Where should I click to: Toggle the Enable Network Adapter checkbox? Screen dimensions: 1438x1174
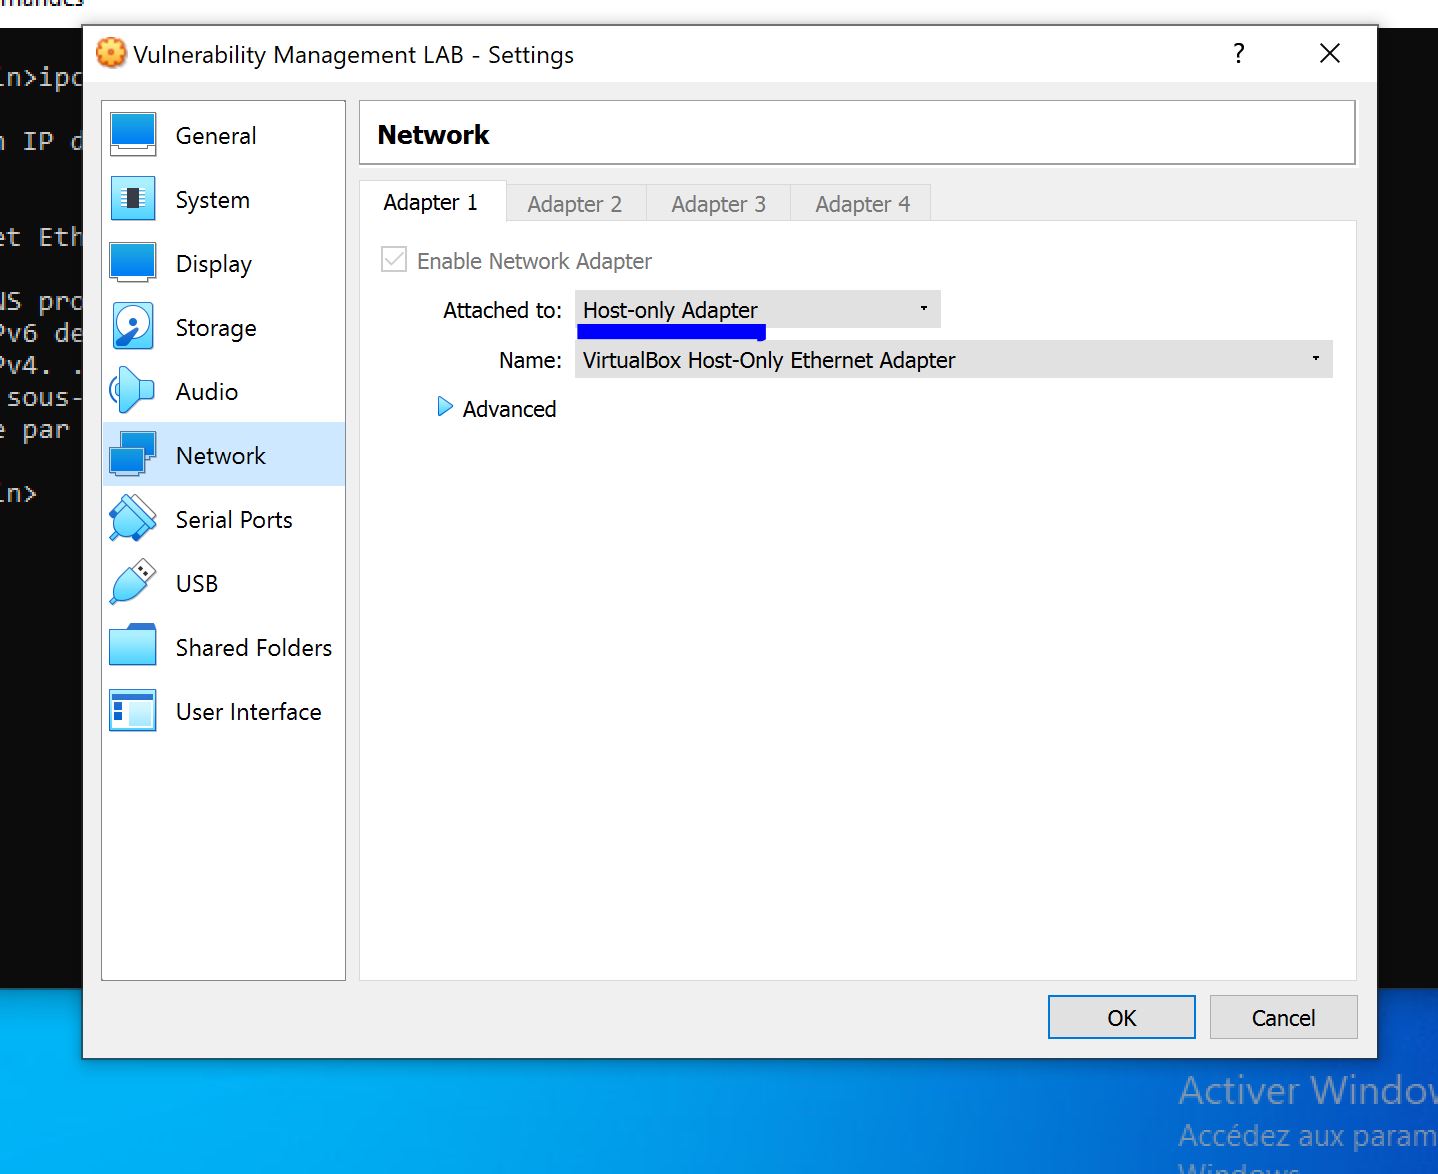pyautogui.click(x=394, y=260)
